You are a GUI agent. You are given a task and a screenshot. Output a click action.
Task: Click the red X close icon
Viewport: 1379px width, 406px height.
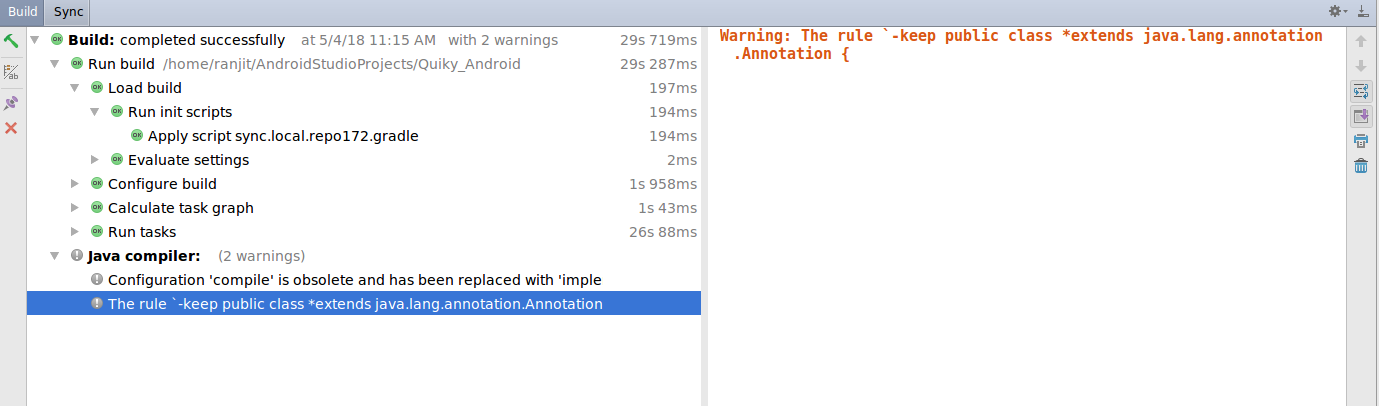(11, 128)
